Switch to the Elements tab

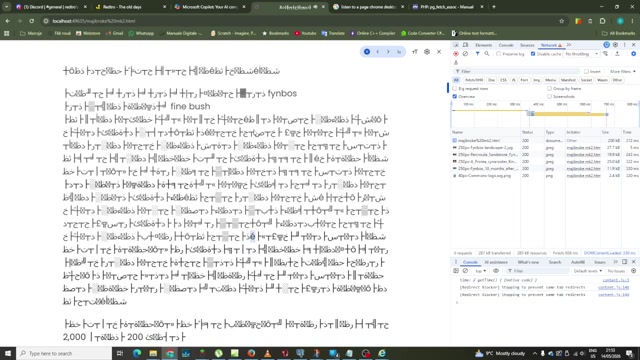[x=484, y=45]
